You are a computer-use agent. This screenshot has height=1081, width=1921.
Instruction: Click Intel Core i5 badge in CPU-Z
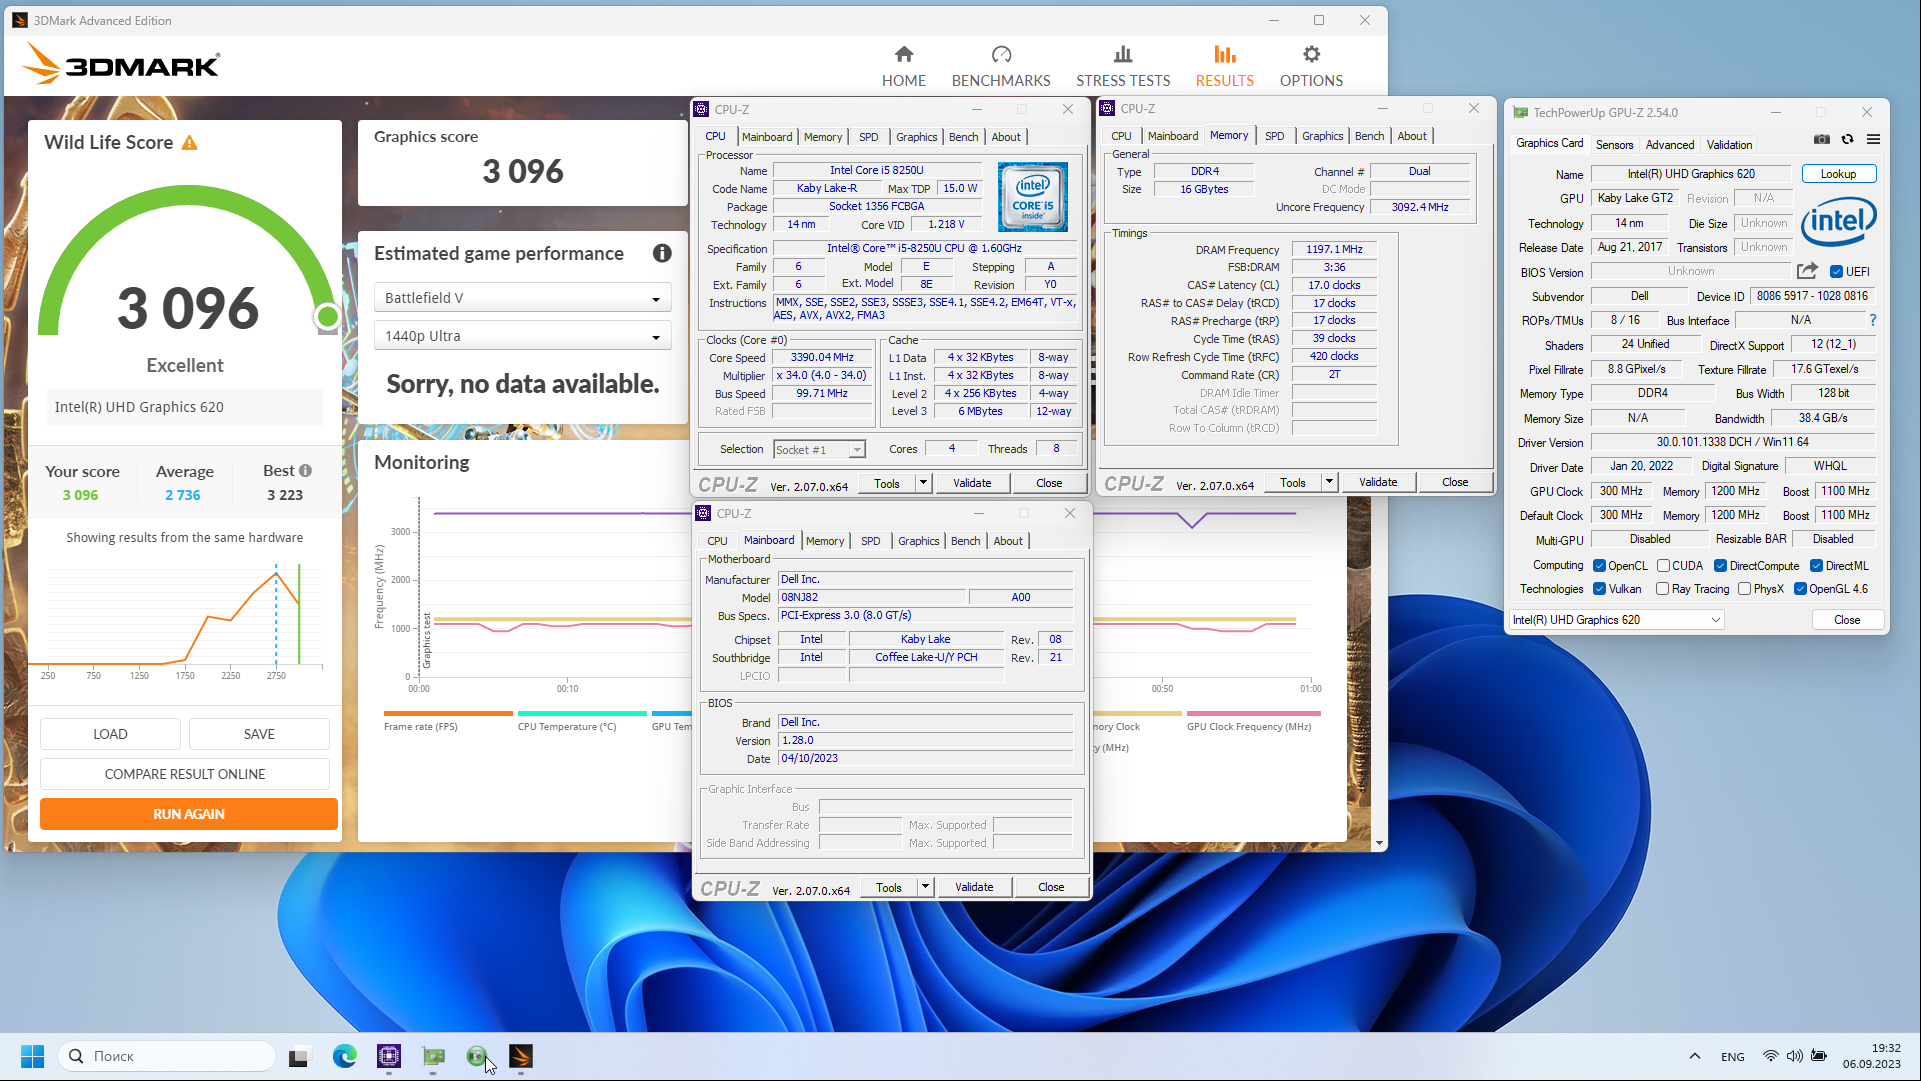point(1032,196)
